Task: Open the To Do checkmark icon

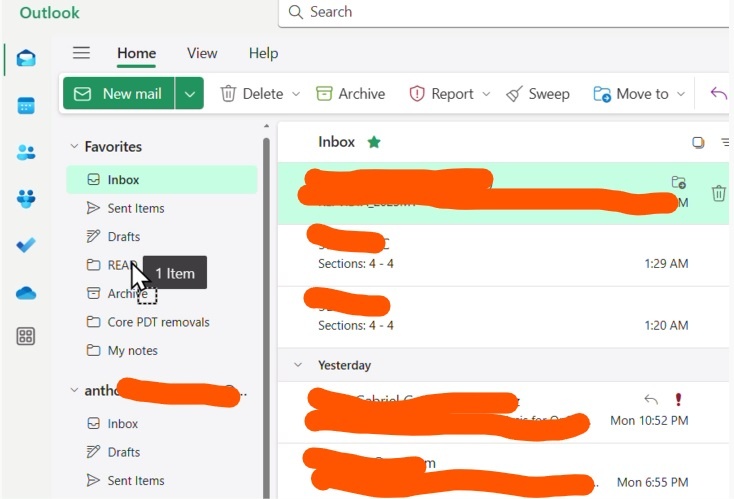Action: [x=26, y=244]
